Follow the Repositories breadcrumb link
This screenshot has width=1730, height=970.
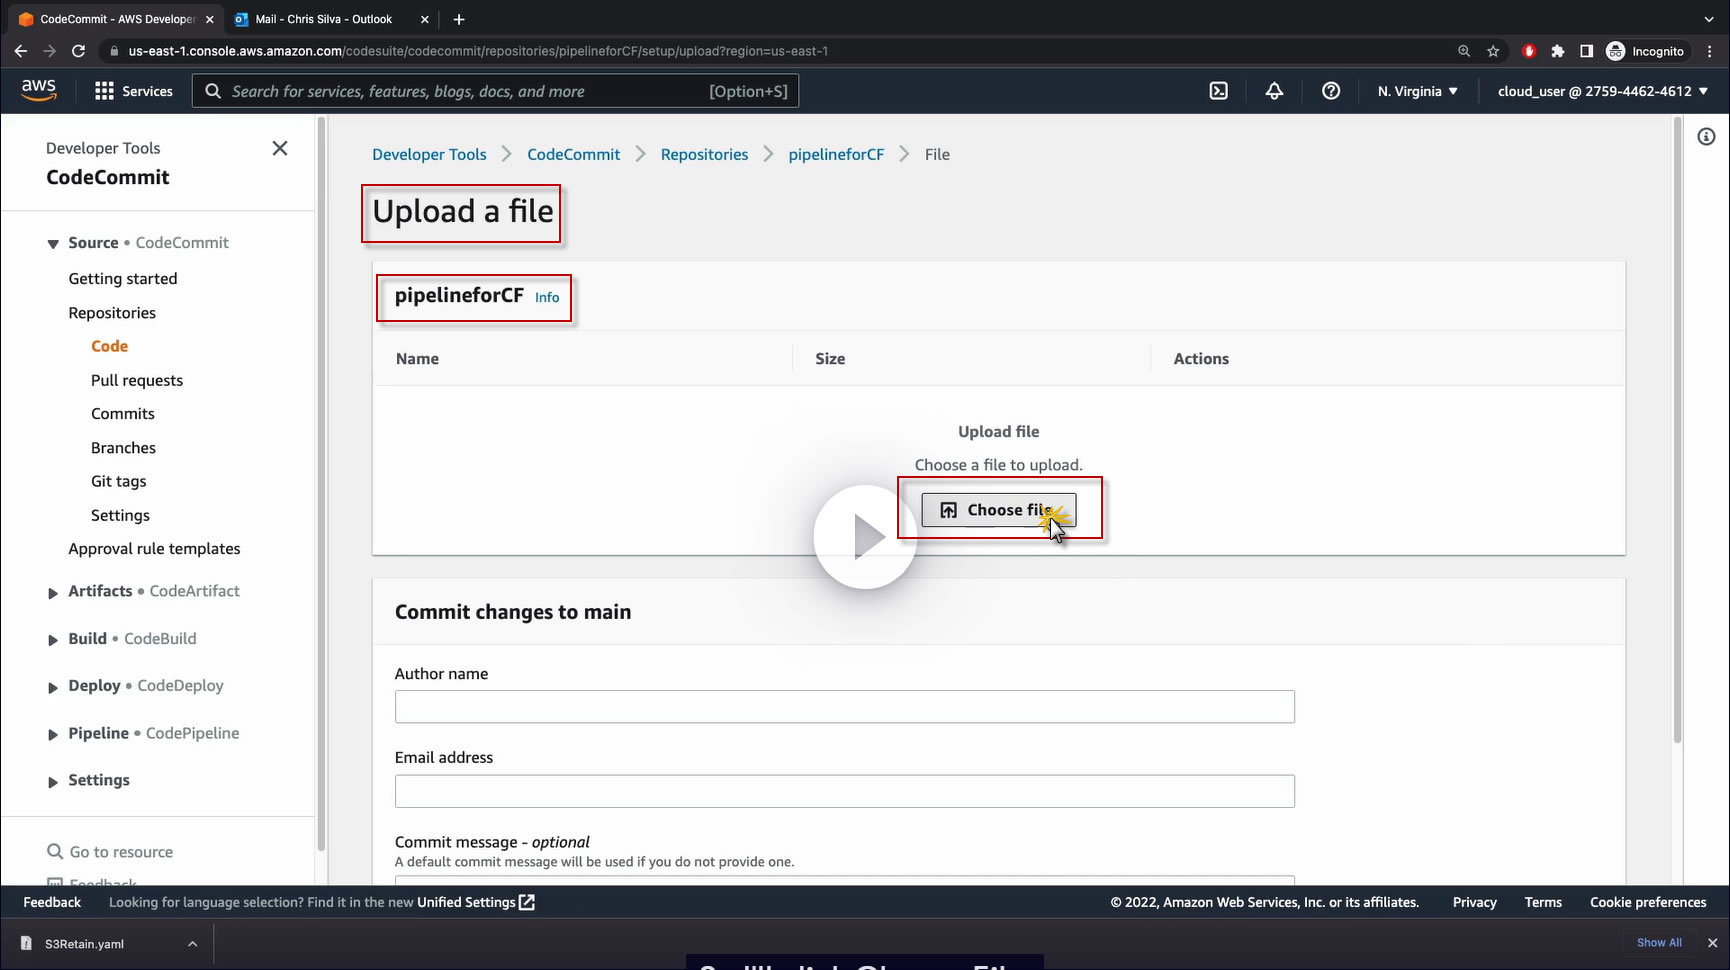point(705,154)
